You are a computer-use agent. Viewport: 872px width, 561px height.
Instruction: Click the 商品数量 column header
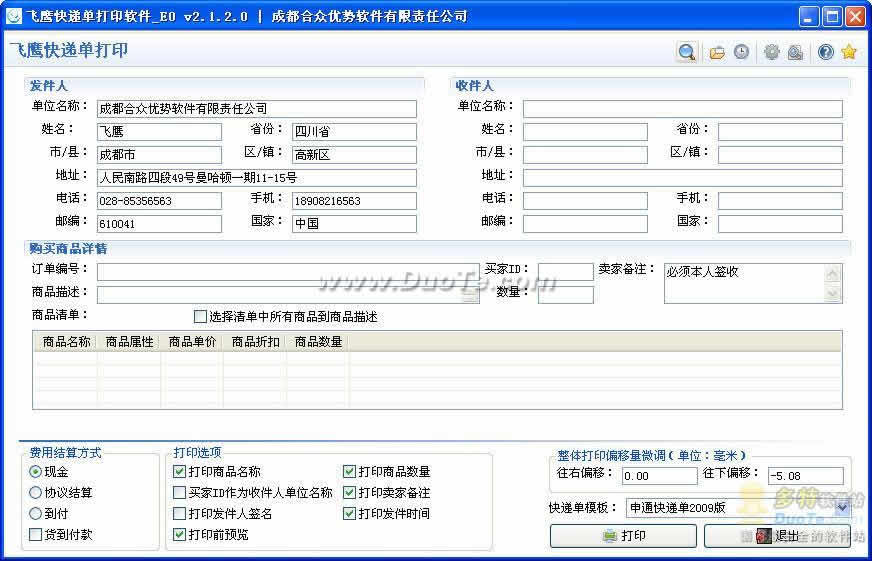tap(318, 341)
